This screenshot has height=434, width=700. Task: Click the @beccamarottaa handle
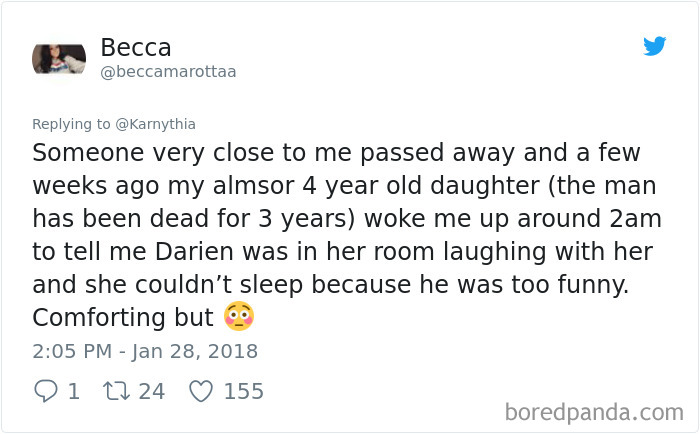click(x=168, y=71)
